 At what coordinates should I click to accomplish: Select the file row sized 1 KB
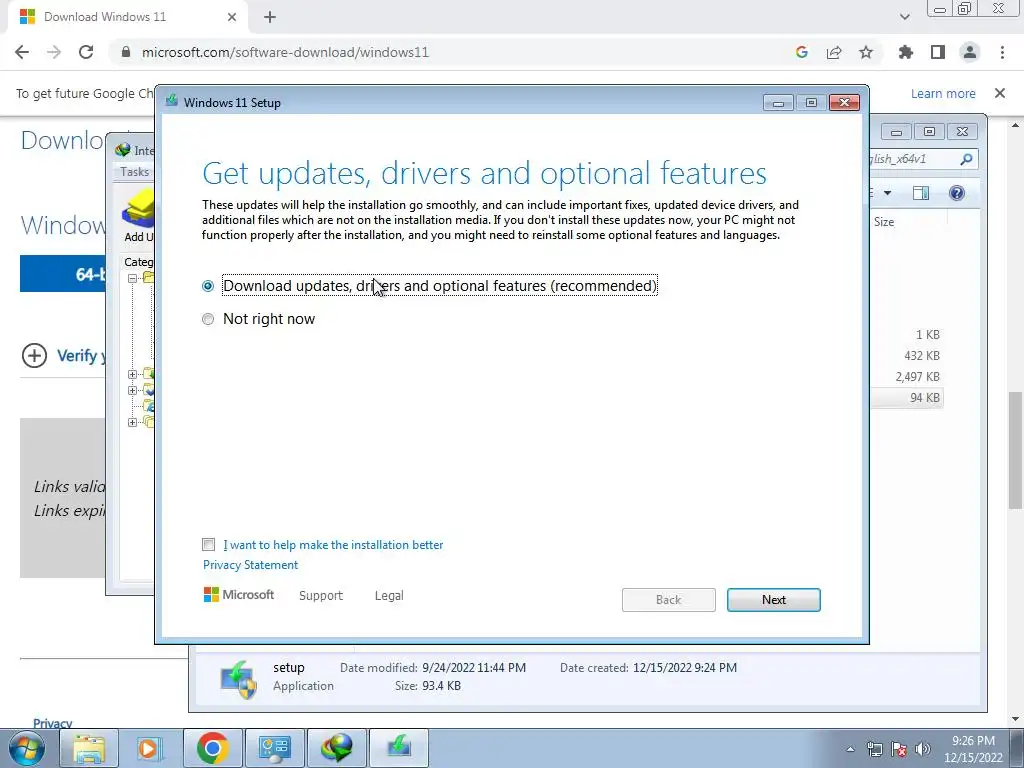906,335
